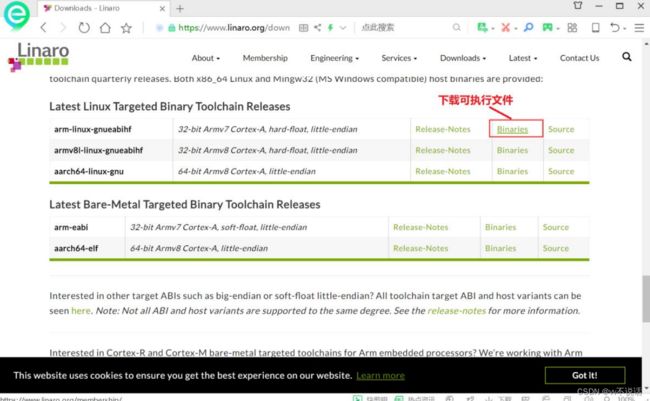Screen dimensions: 650x401
Task: Click the page vertical scrollbar thumb
Action: coord(646,299)
